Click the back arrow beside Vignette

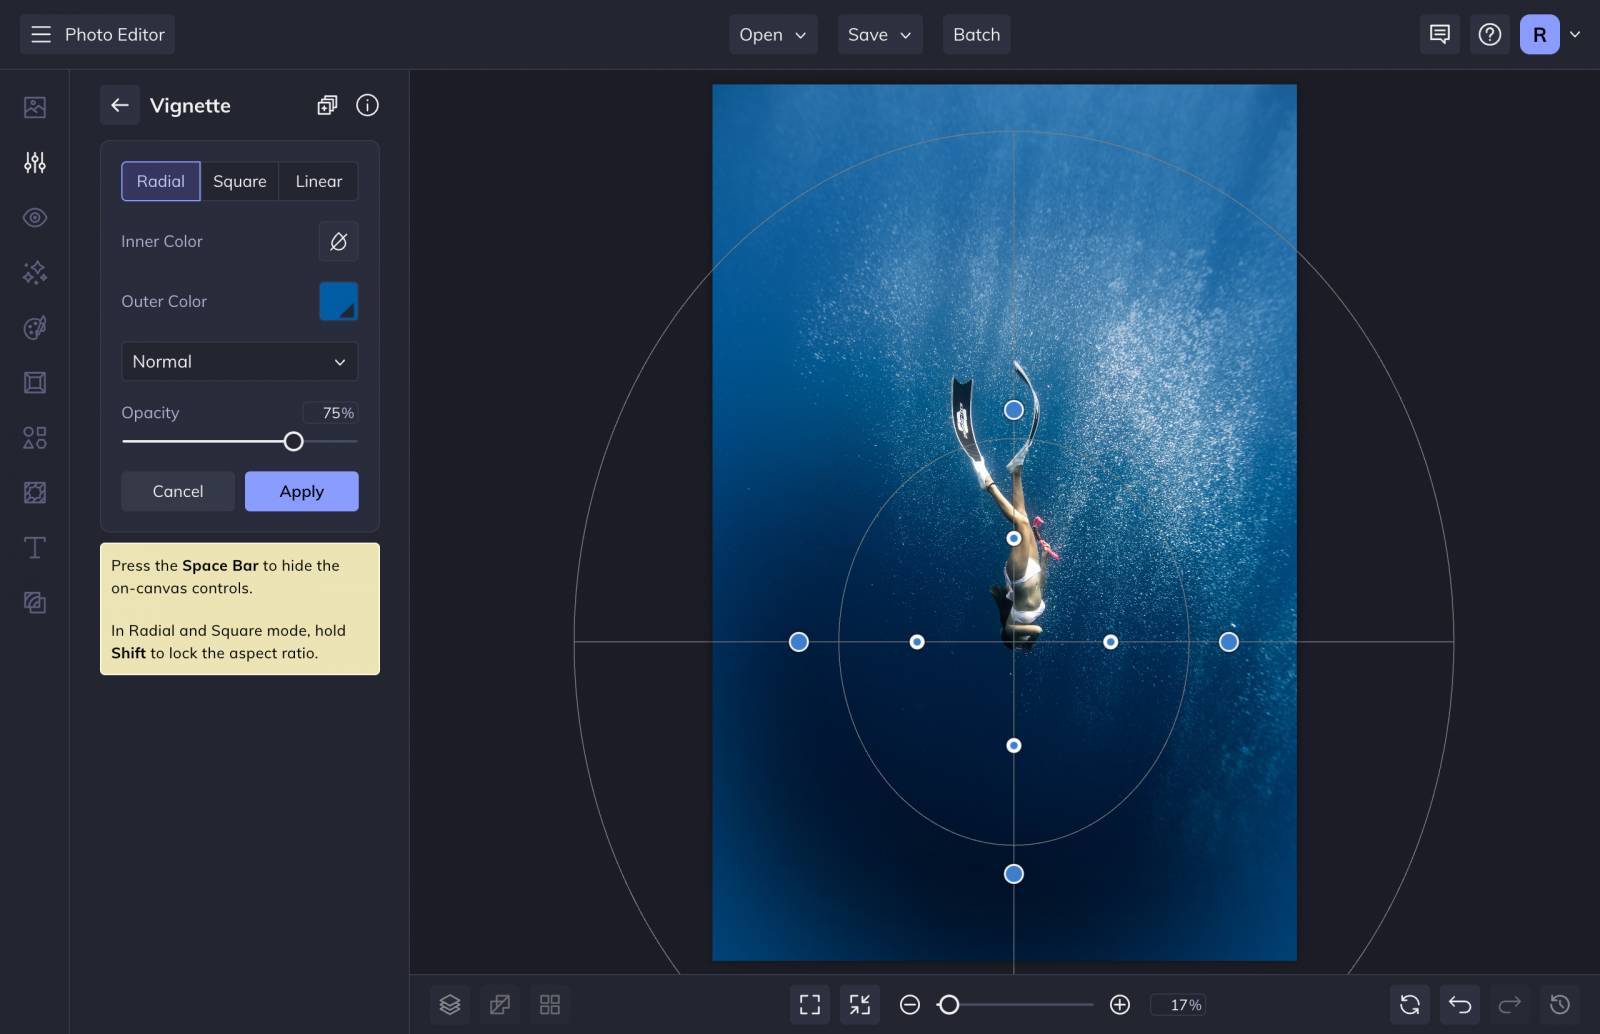[120, 105]
